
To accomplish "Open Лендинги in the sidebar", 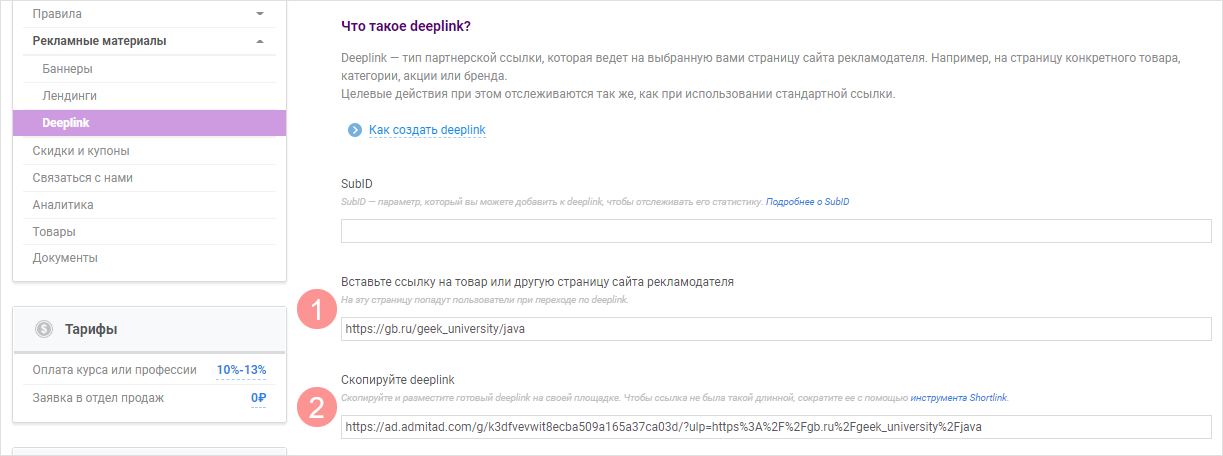I will pyautogui.click(x=69, y=96).
